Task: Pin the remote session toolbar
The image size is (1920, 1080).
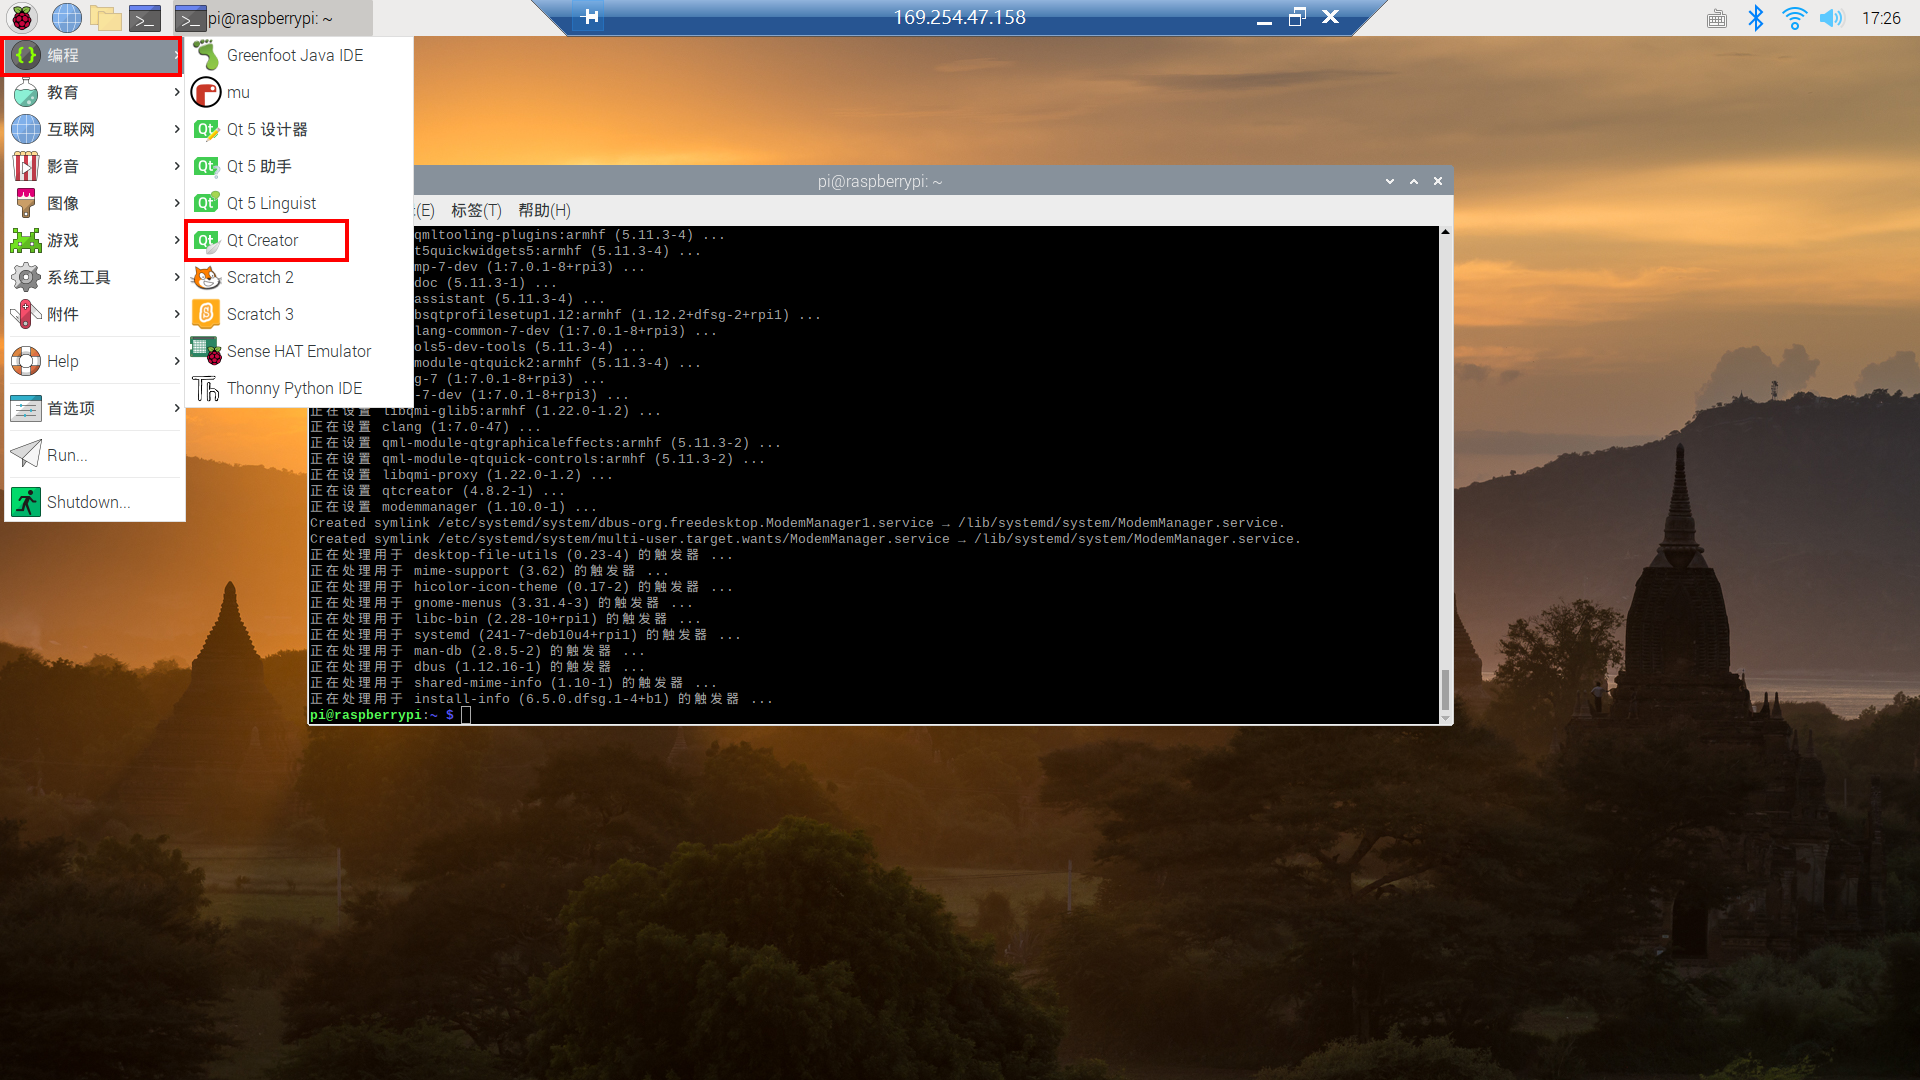Action: point(590,17)
